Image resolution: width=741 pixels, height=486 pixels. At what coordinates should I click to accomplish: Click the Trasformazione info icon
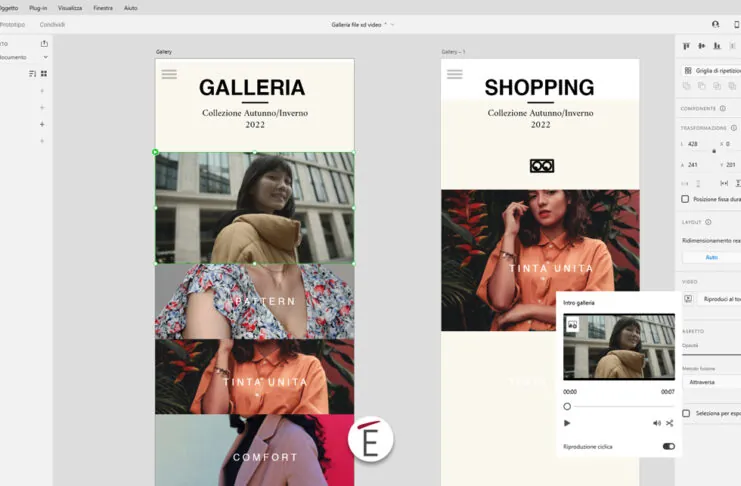click(733, 128)
